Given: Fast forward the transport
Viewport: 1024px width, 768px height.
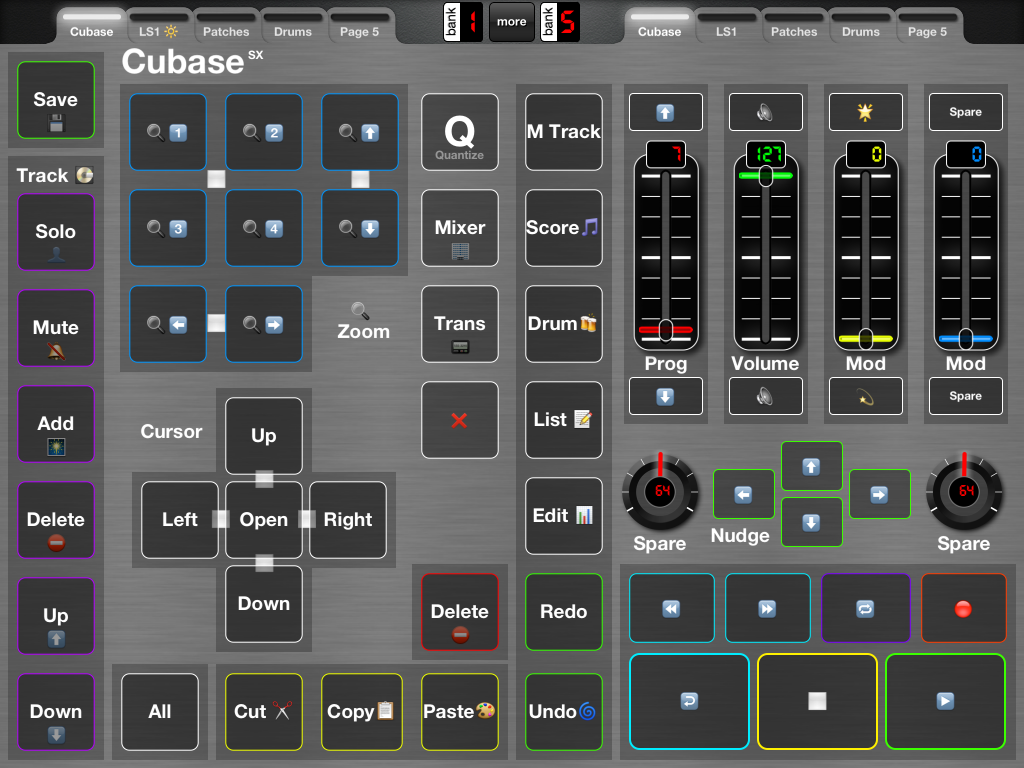Looking at the screenshot, I should pyautogui.click(x=767, y=609).
